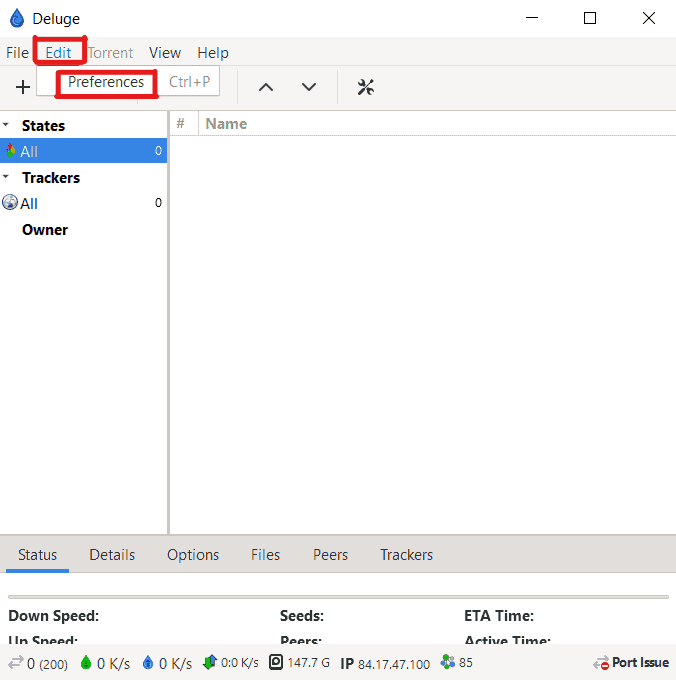This screenshot has height=680, width=676.
Task: Click the free disk space icon
Action: click(x=275, y=663)
